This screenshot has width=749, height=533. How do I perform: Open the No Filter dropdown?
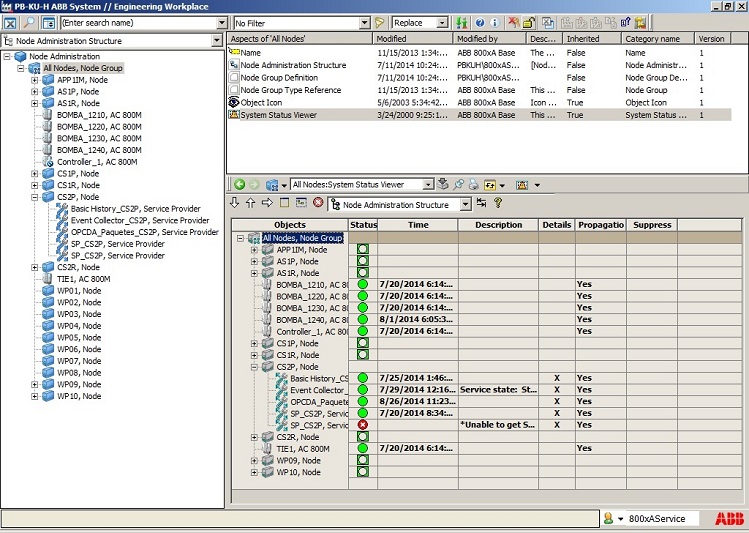(363, 22)
